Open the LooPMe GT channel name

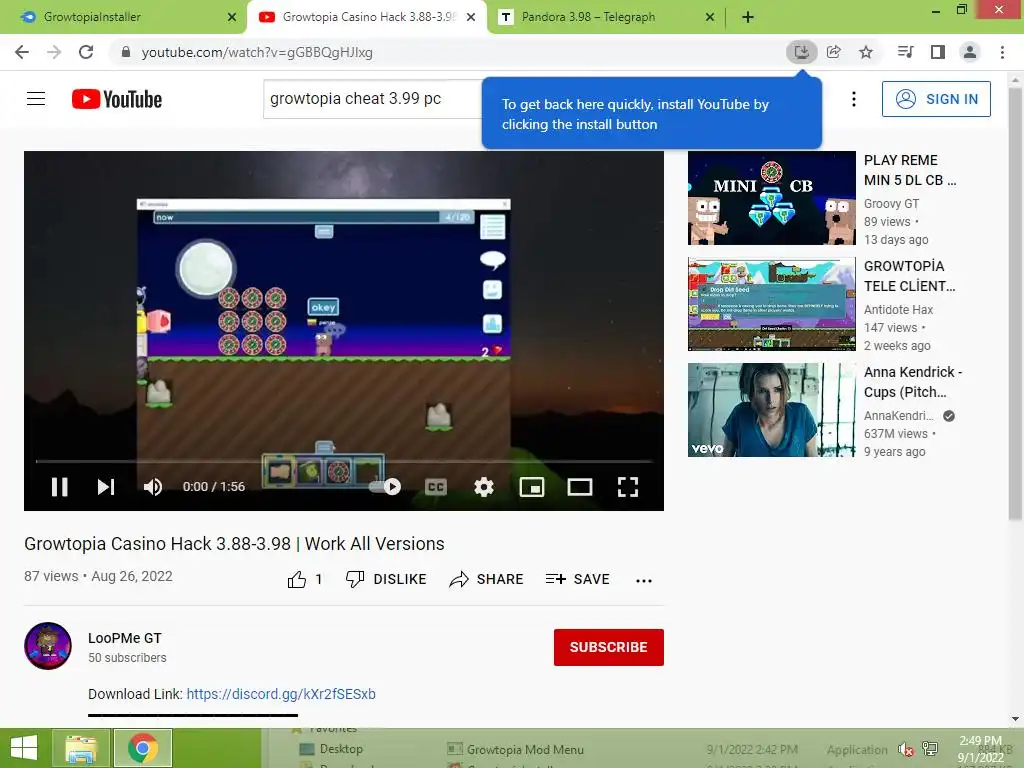[x=125, y=638]
